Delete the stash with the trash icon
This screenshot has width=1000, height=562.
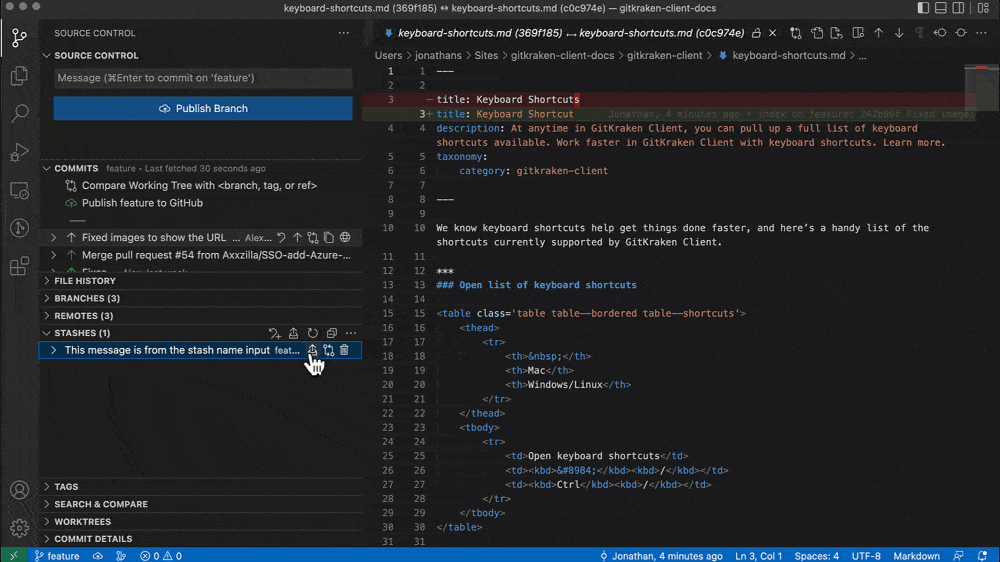344,351
